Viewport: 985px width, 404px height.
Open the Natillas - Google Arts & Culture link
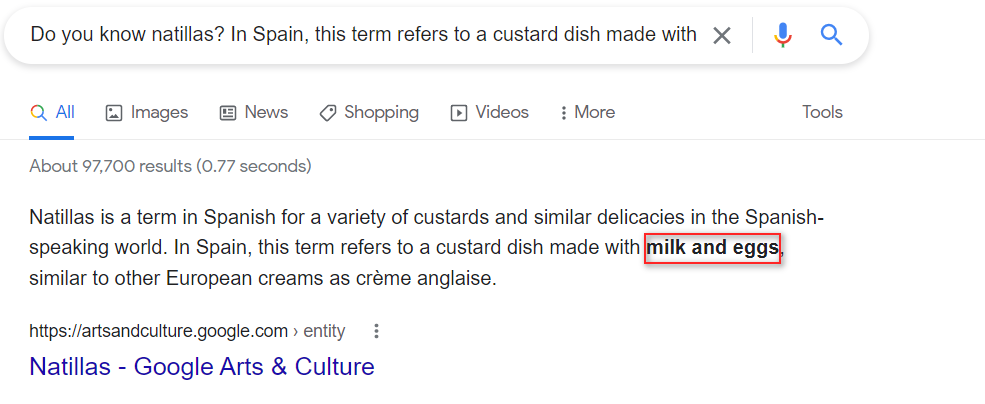202,366
